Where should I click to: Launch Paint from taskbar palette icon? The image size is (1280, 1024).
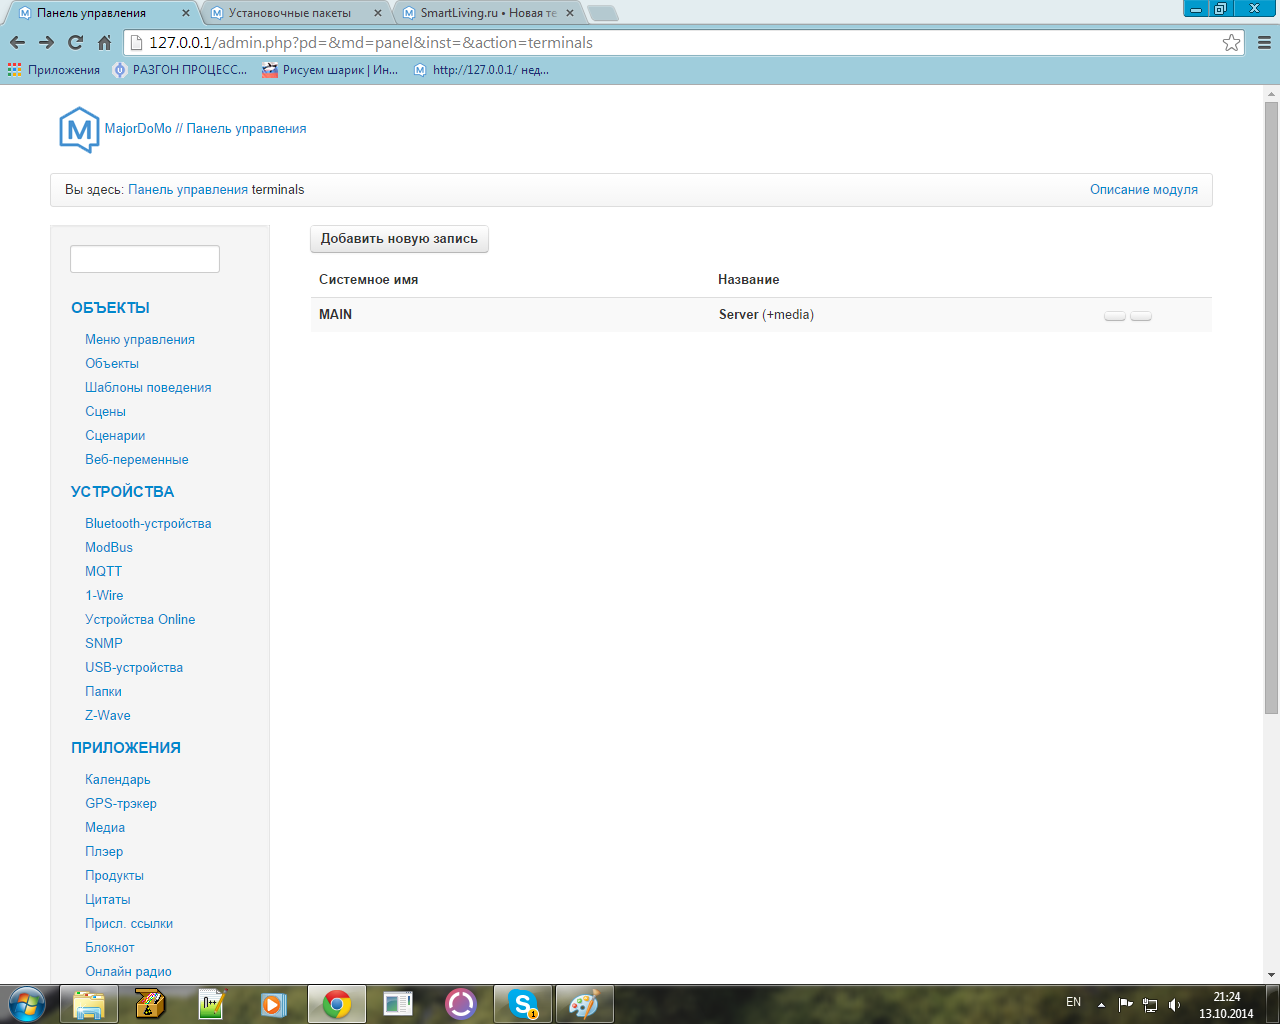(x=583, y=1003)
